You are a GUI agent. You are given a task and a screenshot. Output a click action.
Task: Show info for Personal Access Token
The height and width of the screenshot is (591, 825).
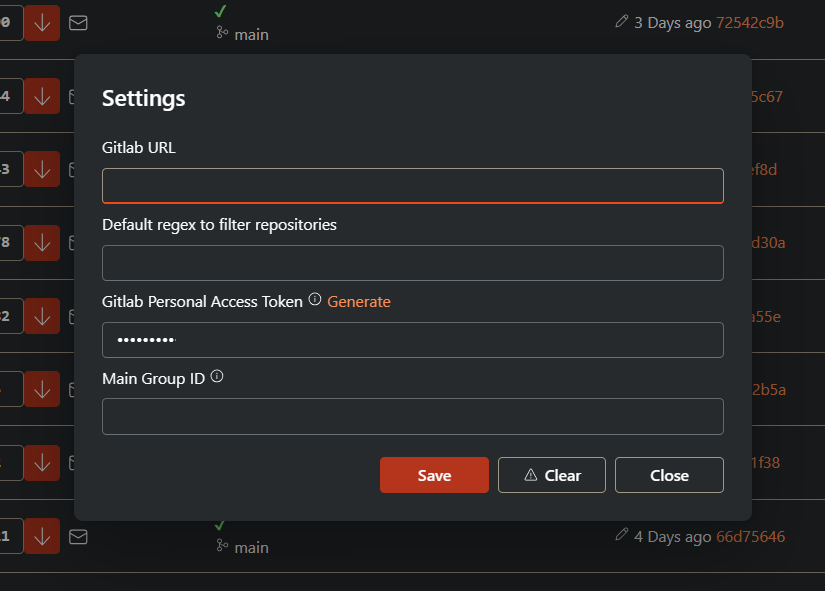pyautogui.click(x=315, y=299)
